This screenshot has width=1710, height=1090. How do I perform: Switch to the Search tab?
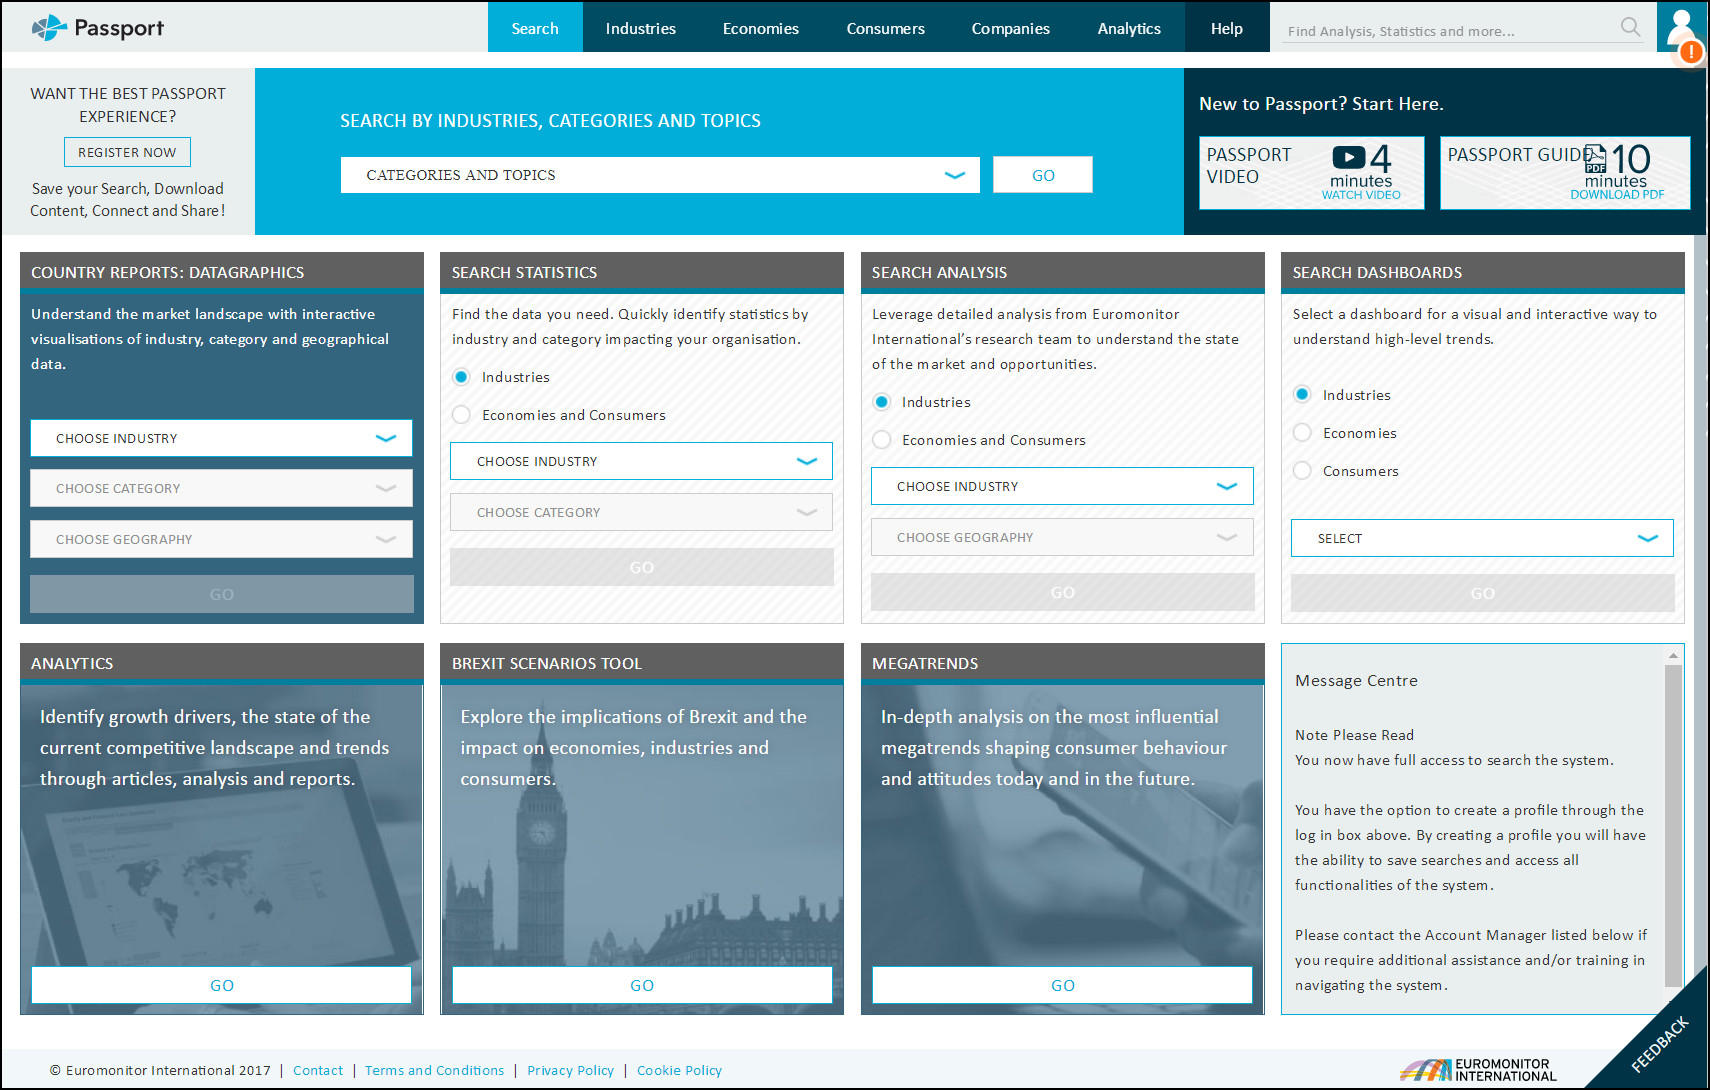(x=535, y=28)
